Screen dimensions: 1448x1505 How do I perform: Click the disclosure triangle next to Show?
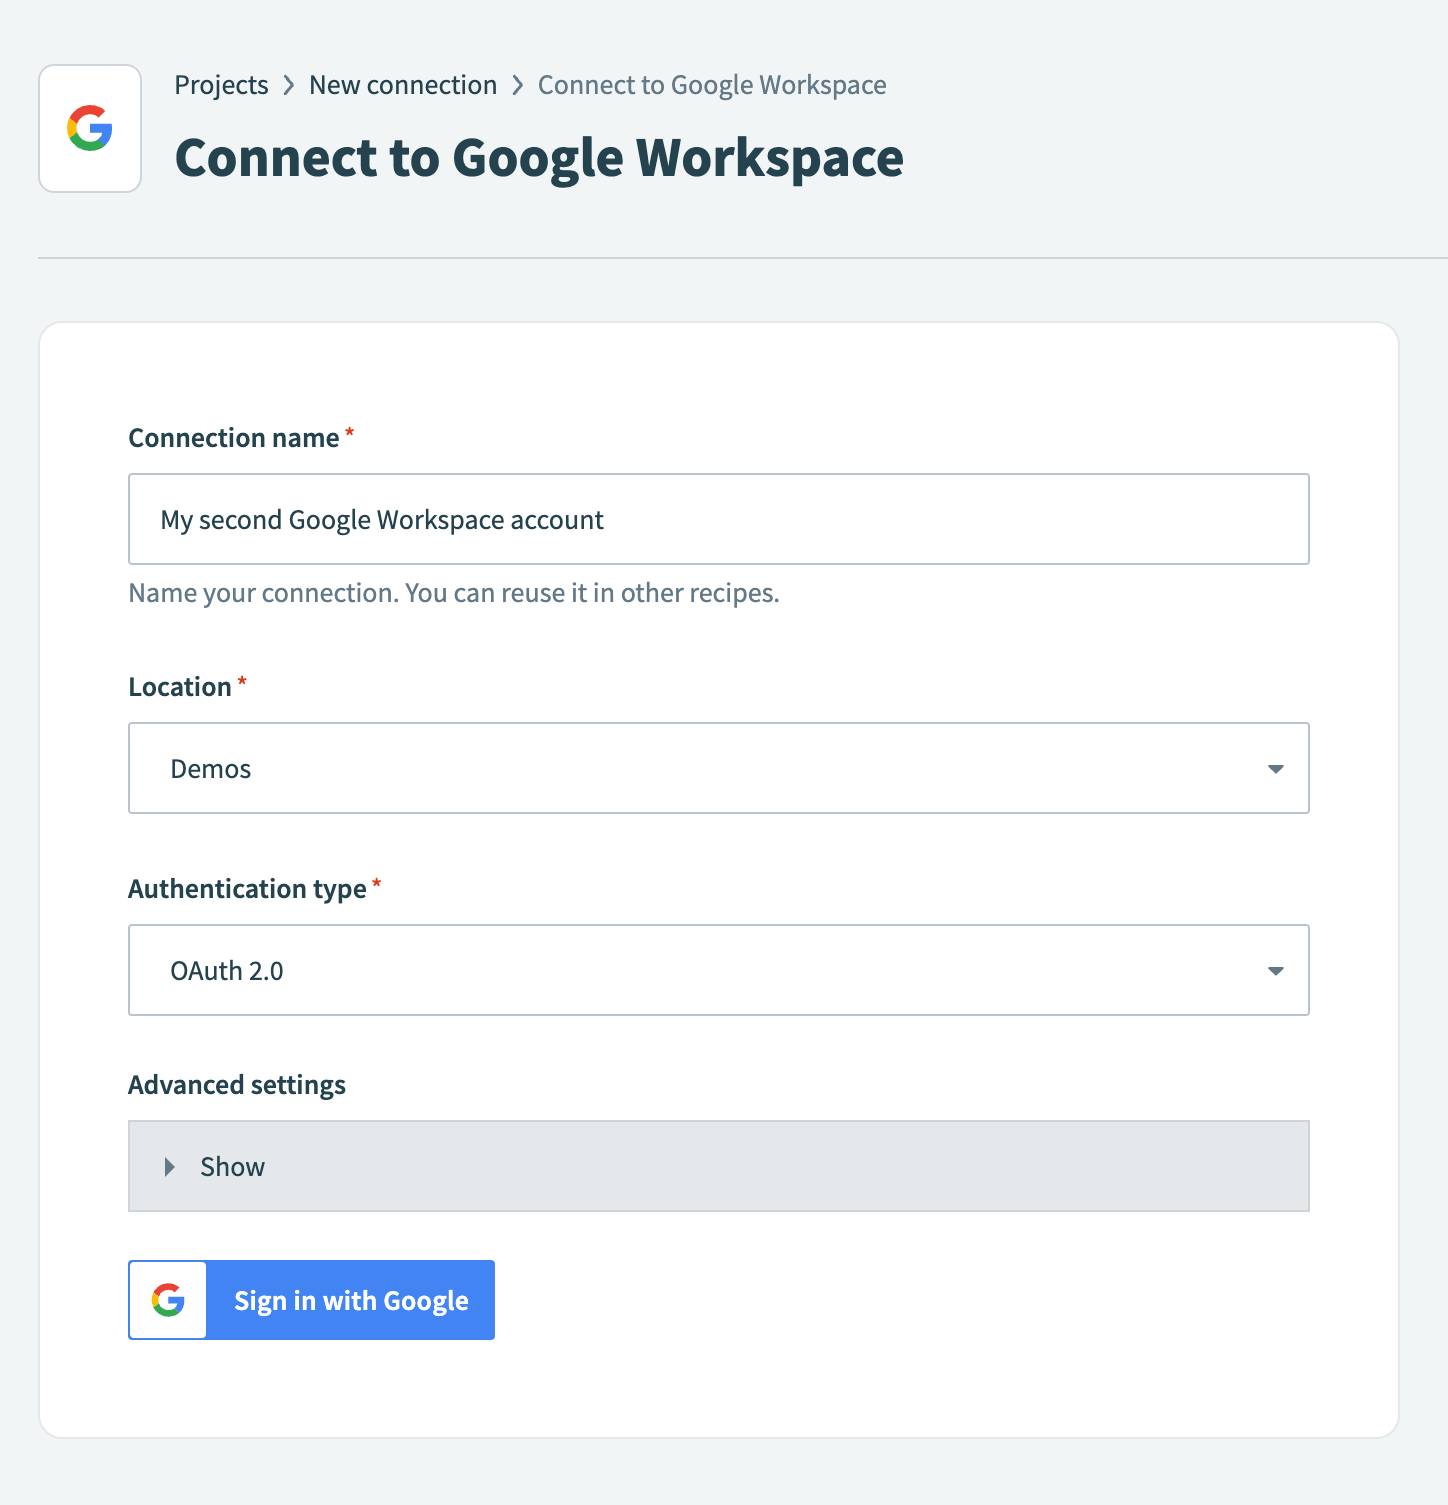click(x=168, y=1166)
